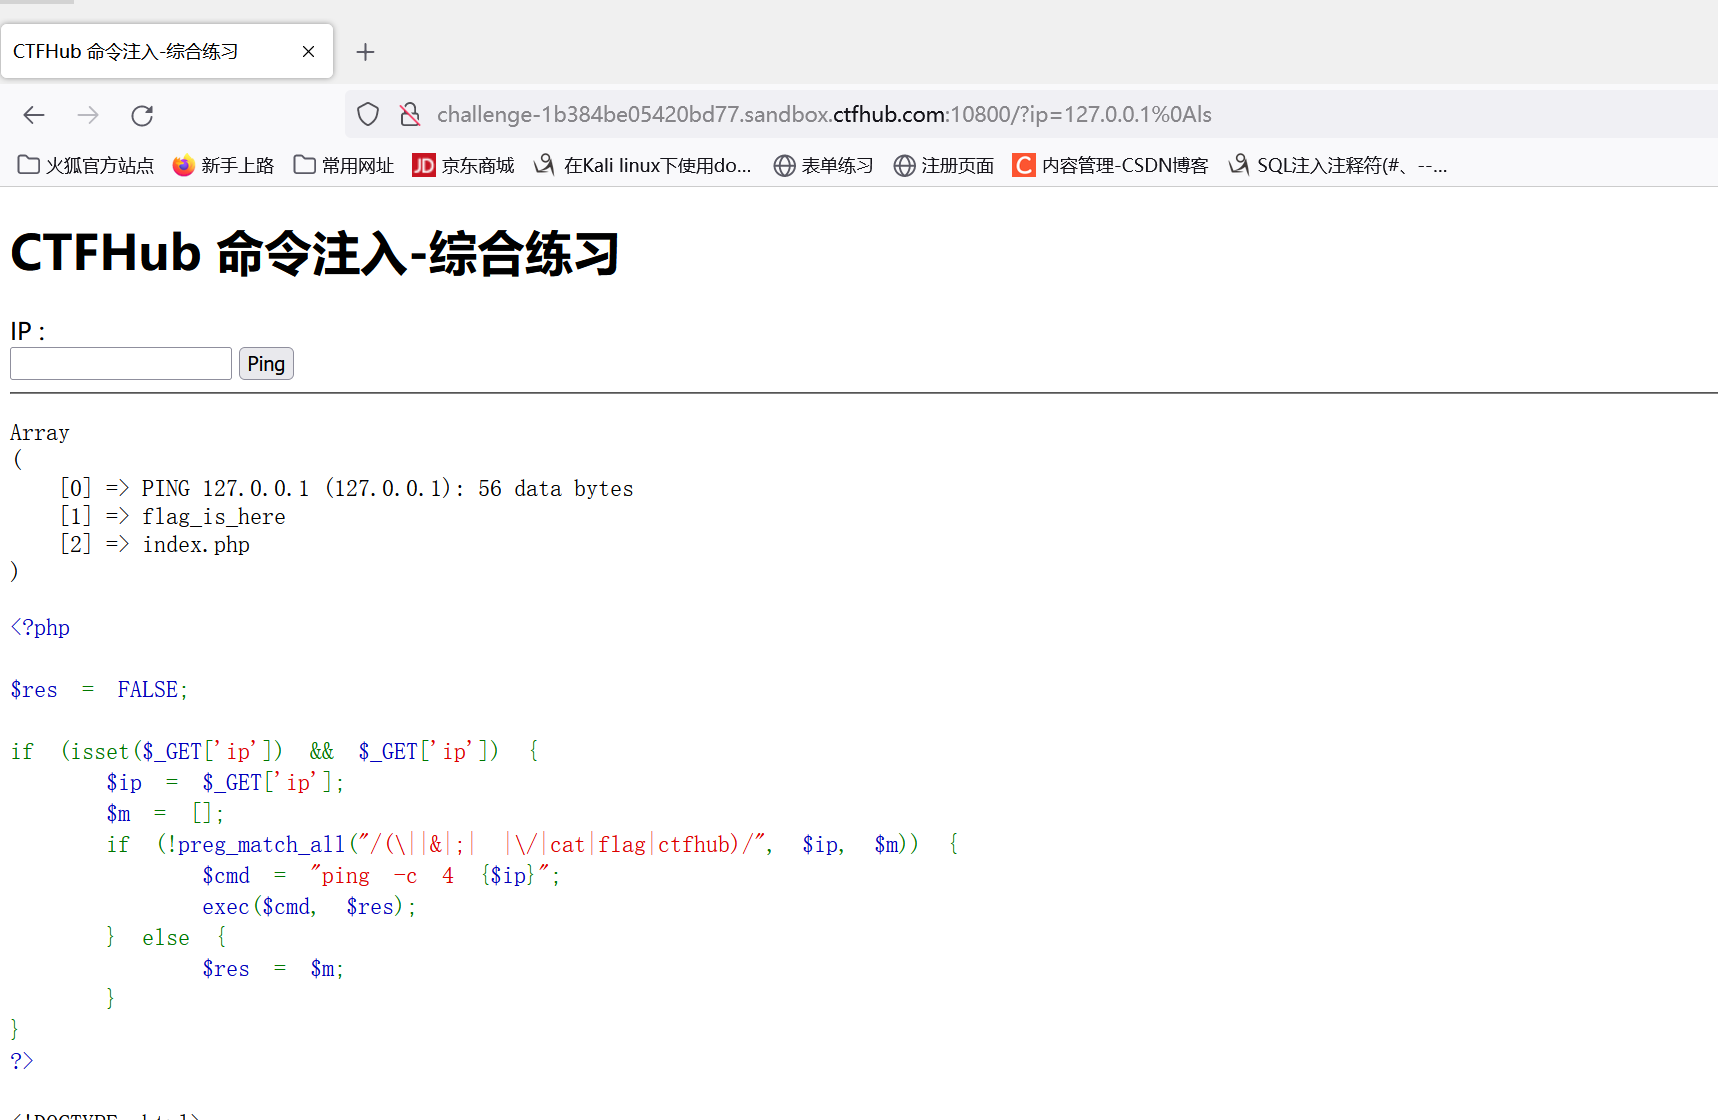1718x1120 pixels.
Task: Click the page heading CTFHub 命令注入-综合练习
Action: point(315,253)
